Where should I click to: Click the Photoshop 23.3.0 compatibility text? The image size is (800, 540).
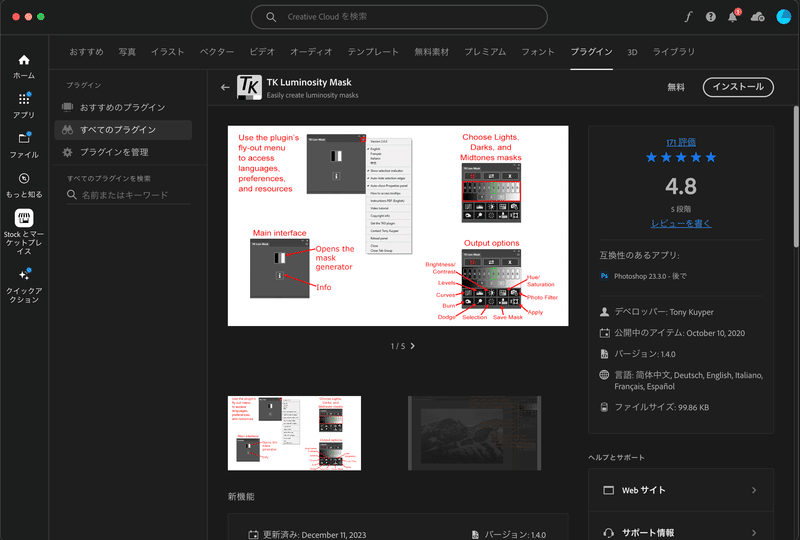[x=650, y=276]
